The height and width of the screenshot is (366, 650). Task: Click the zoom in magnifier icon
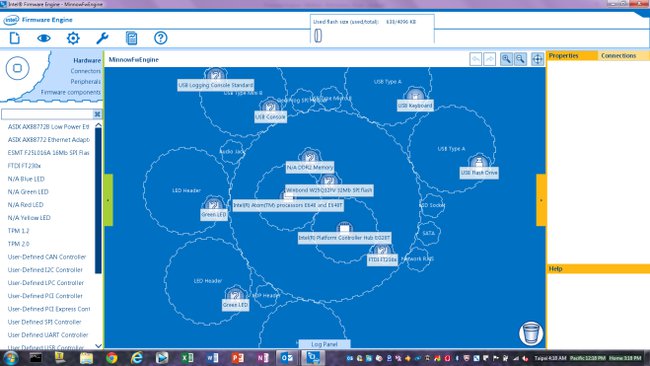[x=506, y=59]
